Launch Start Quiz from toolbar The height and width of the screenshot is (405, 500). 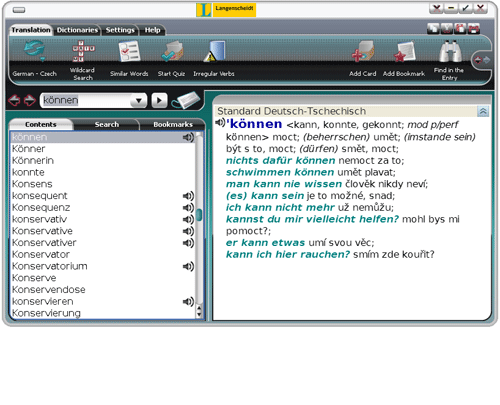[172, 51]
